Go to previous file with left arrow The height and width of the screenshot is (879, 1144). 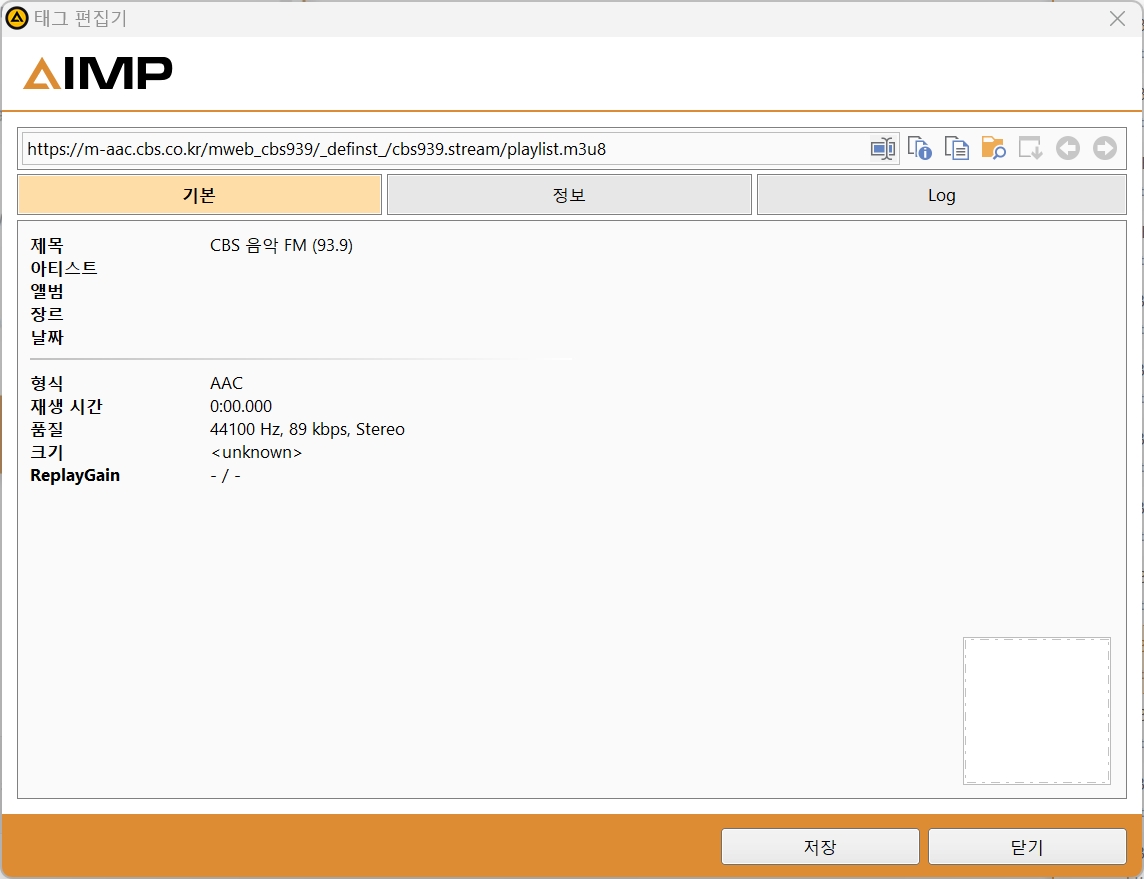point(1067,148)
